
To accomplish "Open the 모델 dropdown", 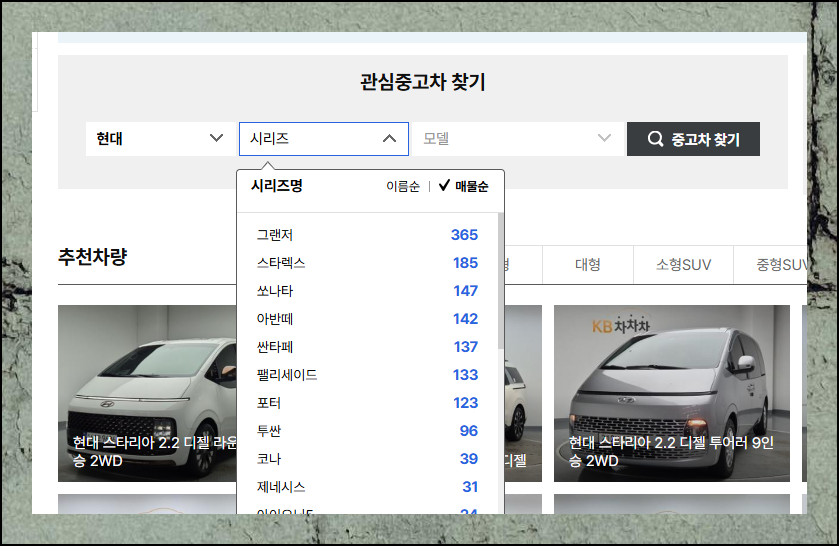I will 517,139.
